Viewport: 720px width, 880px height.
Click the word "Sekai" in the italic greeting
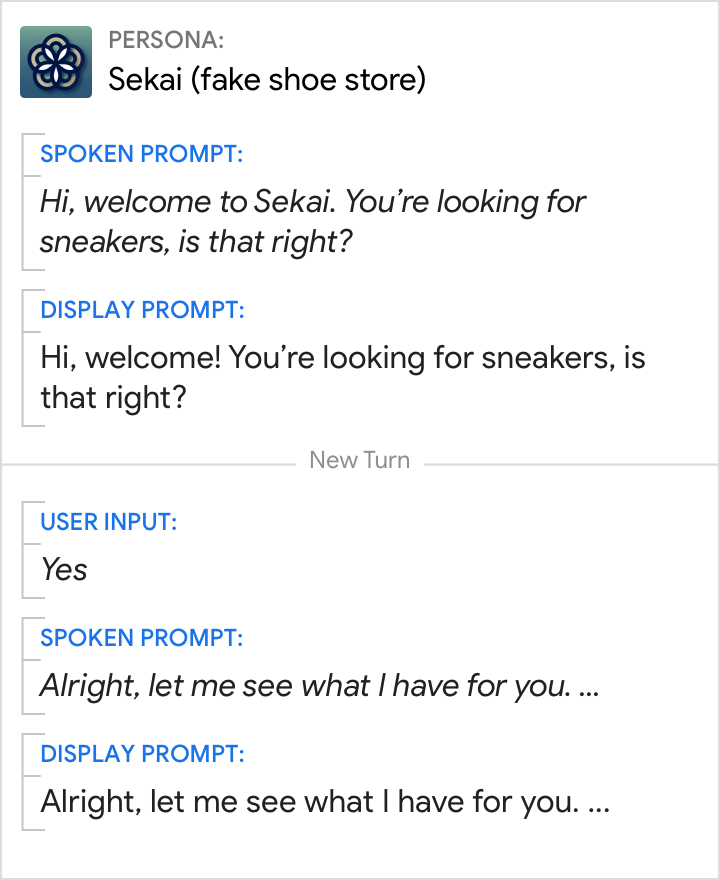tap(292, 202)
